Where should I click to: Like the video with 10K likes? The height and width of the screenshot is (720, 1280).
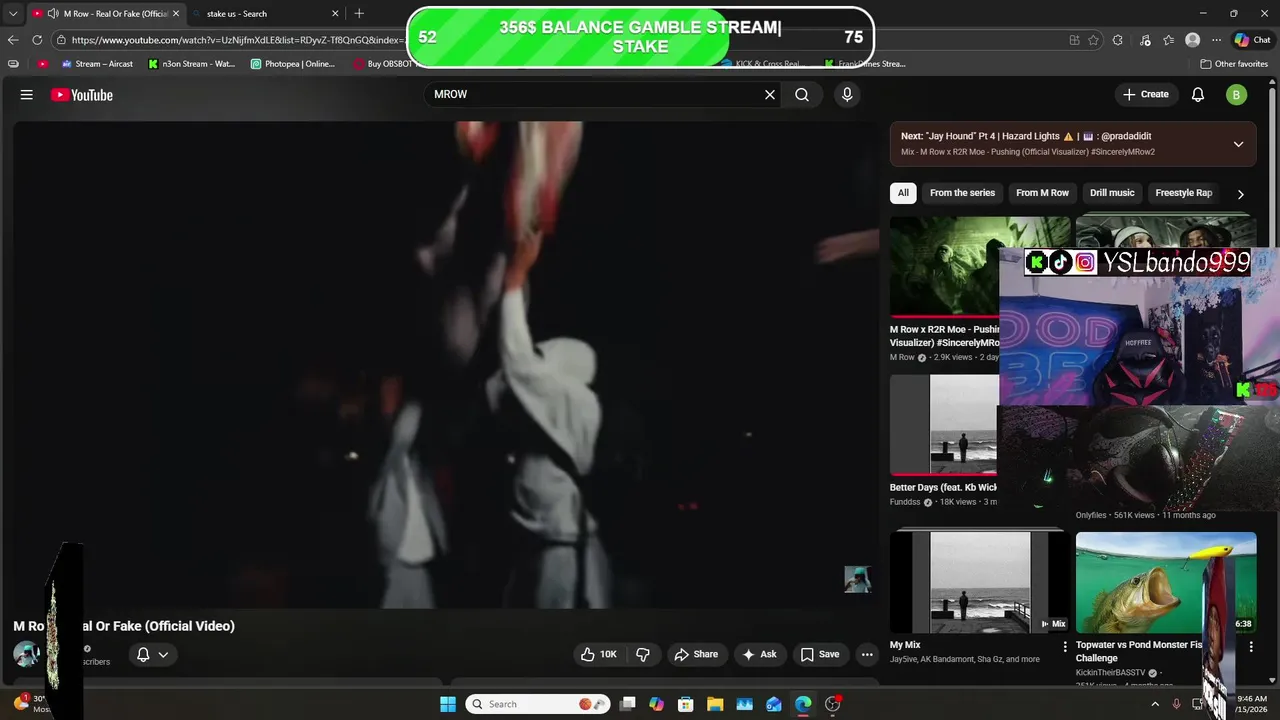599,654
